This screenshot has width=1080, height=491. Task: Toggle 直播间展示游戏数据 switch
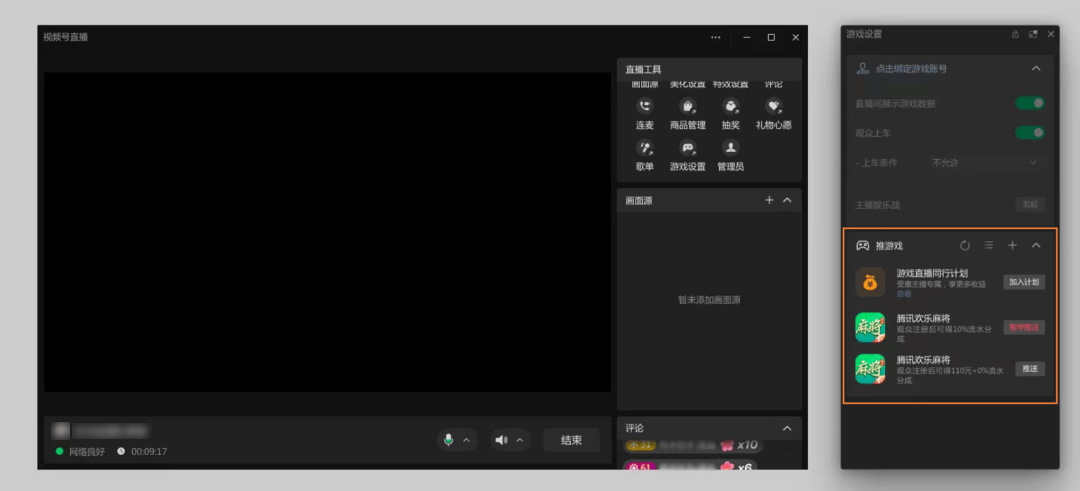[x=1030, y=103]
